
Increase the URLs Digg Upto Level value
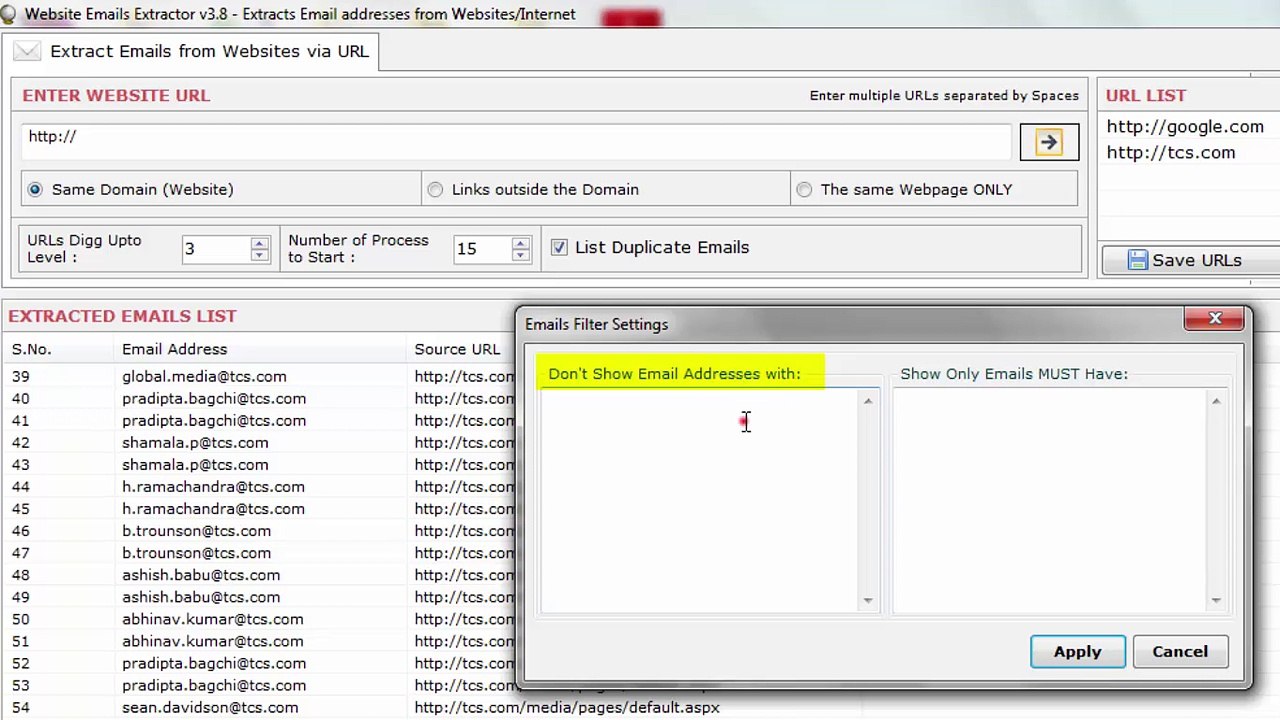[x=260, y=243]
